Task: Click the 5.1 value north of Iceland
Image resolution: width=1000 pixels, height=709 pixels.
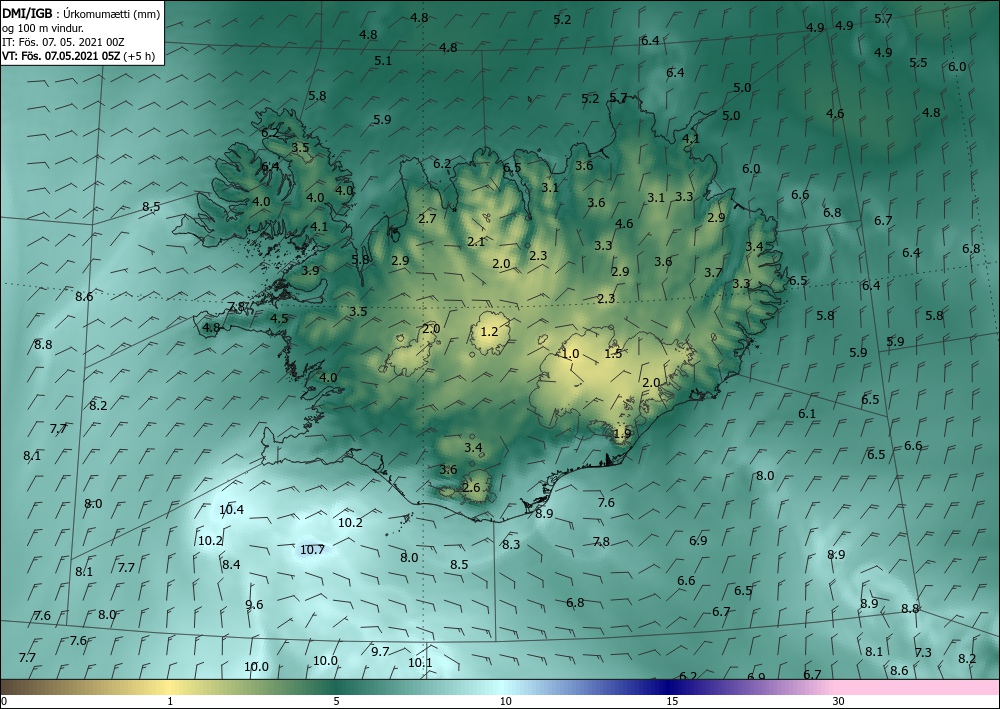Action: pos(383,61)
